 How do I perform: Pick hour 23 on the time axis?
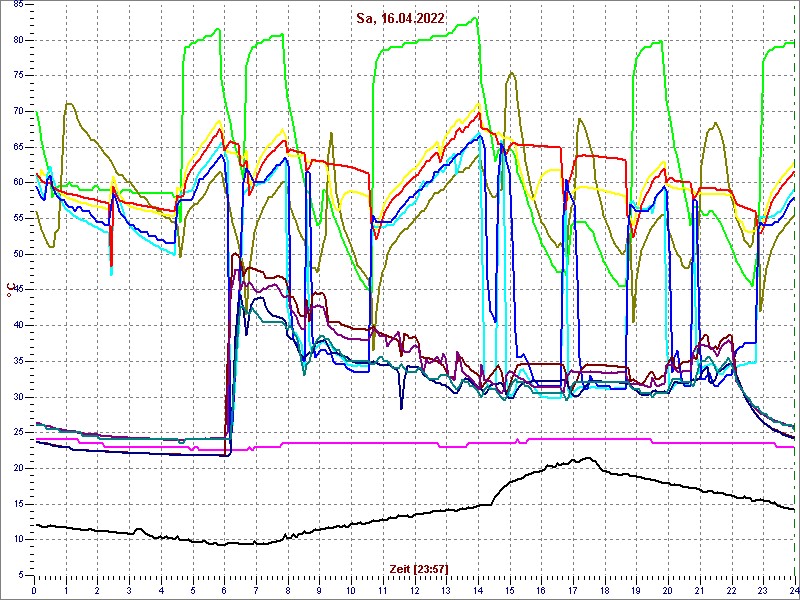point(763,591)
